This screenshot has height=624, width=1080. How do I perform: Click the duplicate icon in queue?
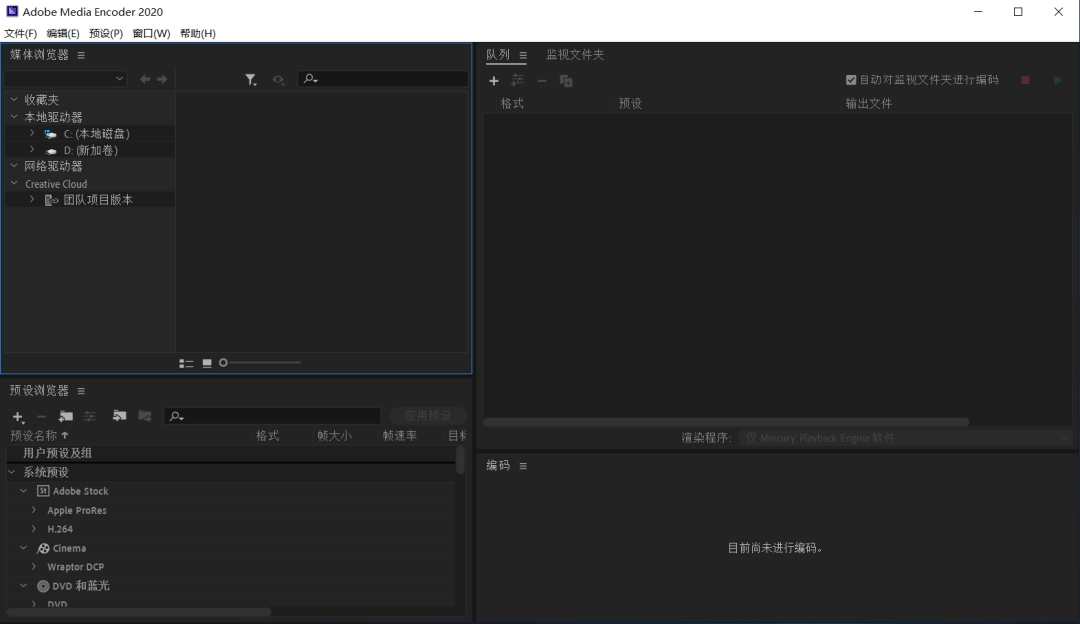566,81
